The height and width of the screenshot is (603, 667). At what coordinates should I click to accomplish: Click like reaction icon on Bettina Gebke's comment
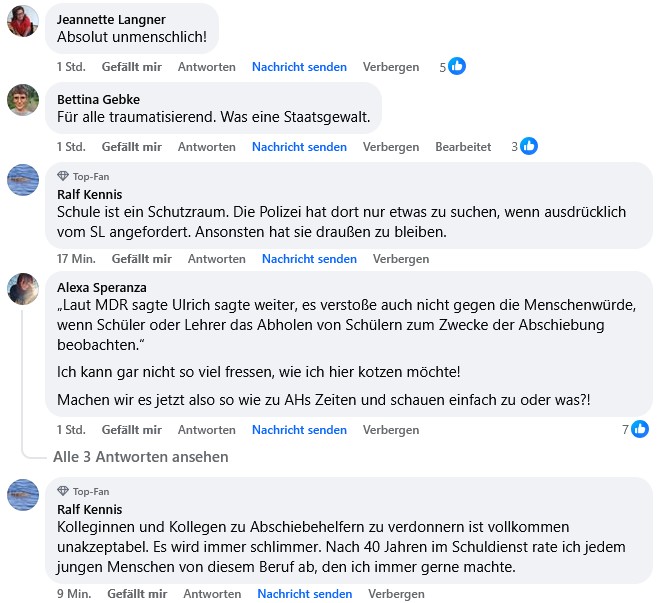(x=529, y=147)
